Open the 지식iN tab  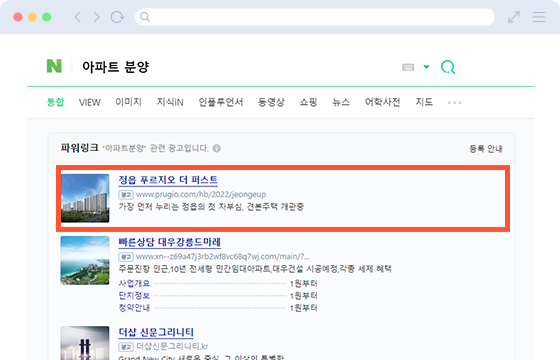click(x=170, y=102)
